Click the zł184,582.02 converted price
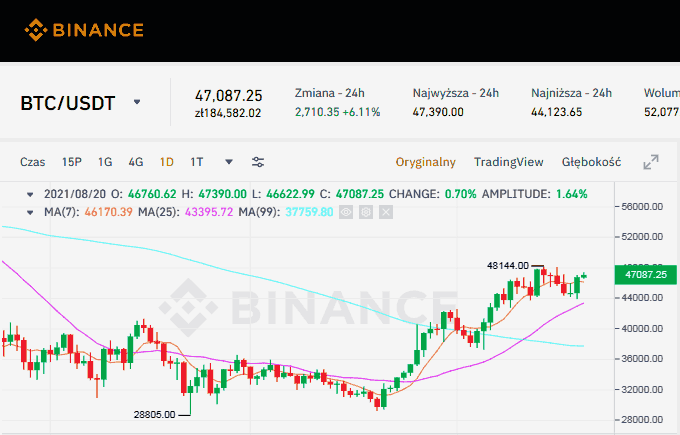This screenshot has height=435, width=680. click(228, 113)
